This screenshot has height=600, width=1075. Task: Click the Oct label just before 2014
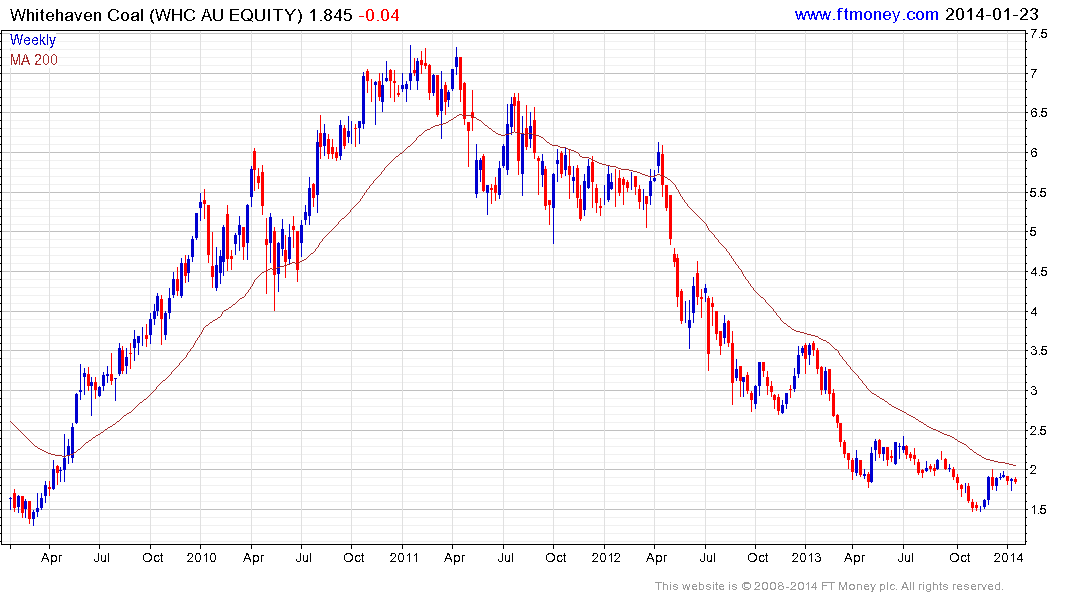point(960,557)
